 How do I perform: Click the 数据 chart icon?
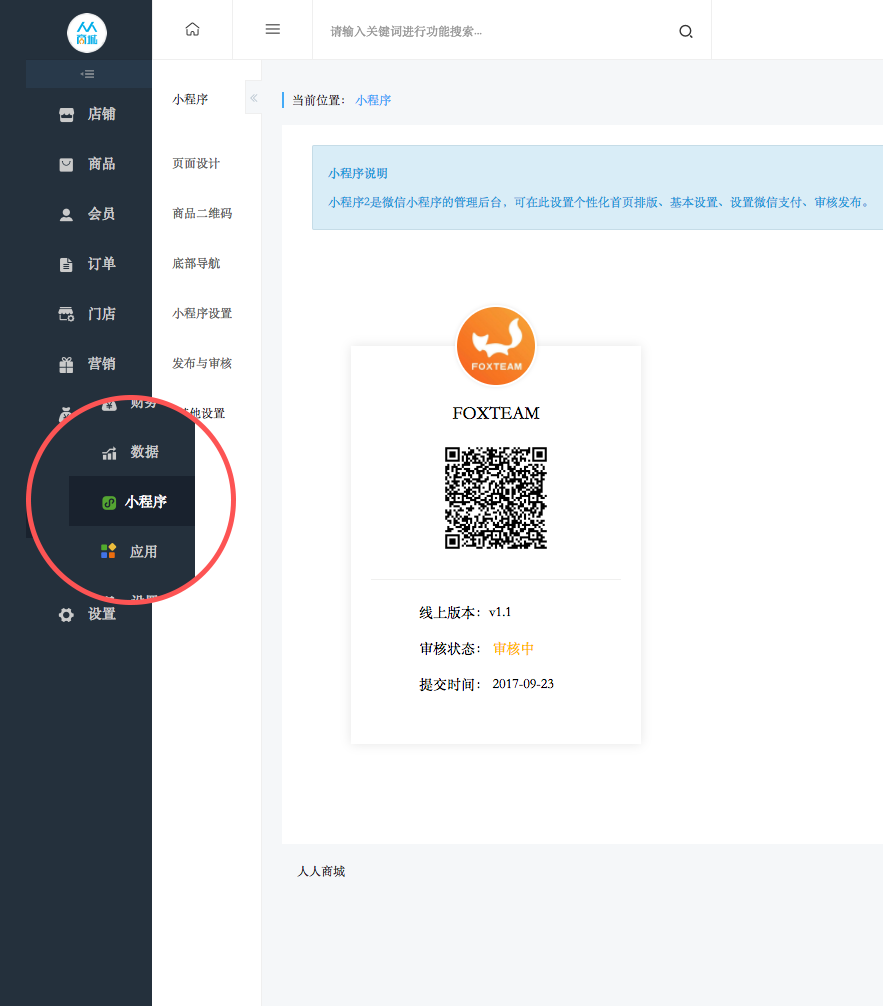[109, 453]
